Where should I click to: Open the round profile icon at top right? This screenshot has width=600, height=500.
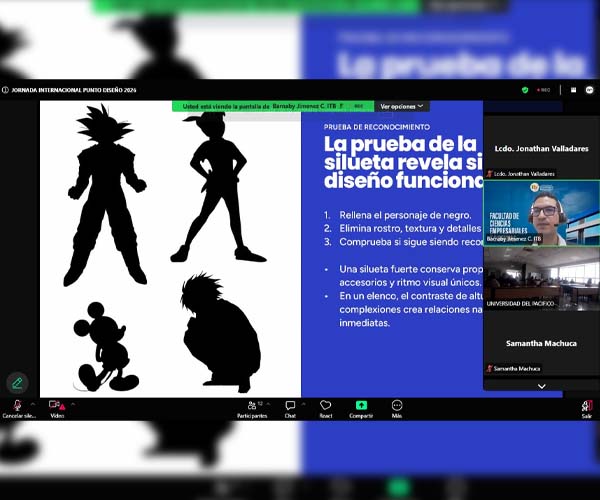pyautogui.click(x=590, y=90)
